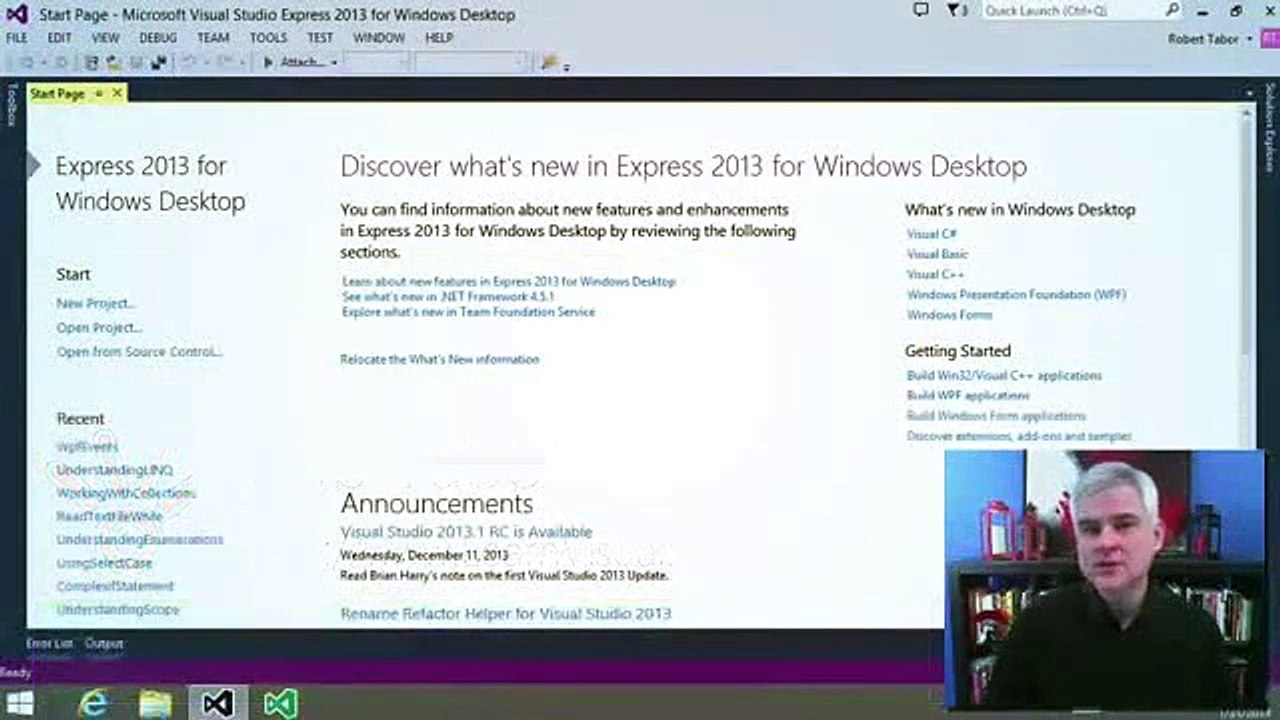Open the document tab list dropdown arrow

(x=1248, y=93)
